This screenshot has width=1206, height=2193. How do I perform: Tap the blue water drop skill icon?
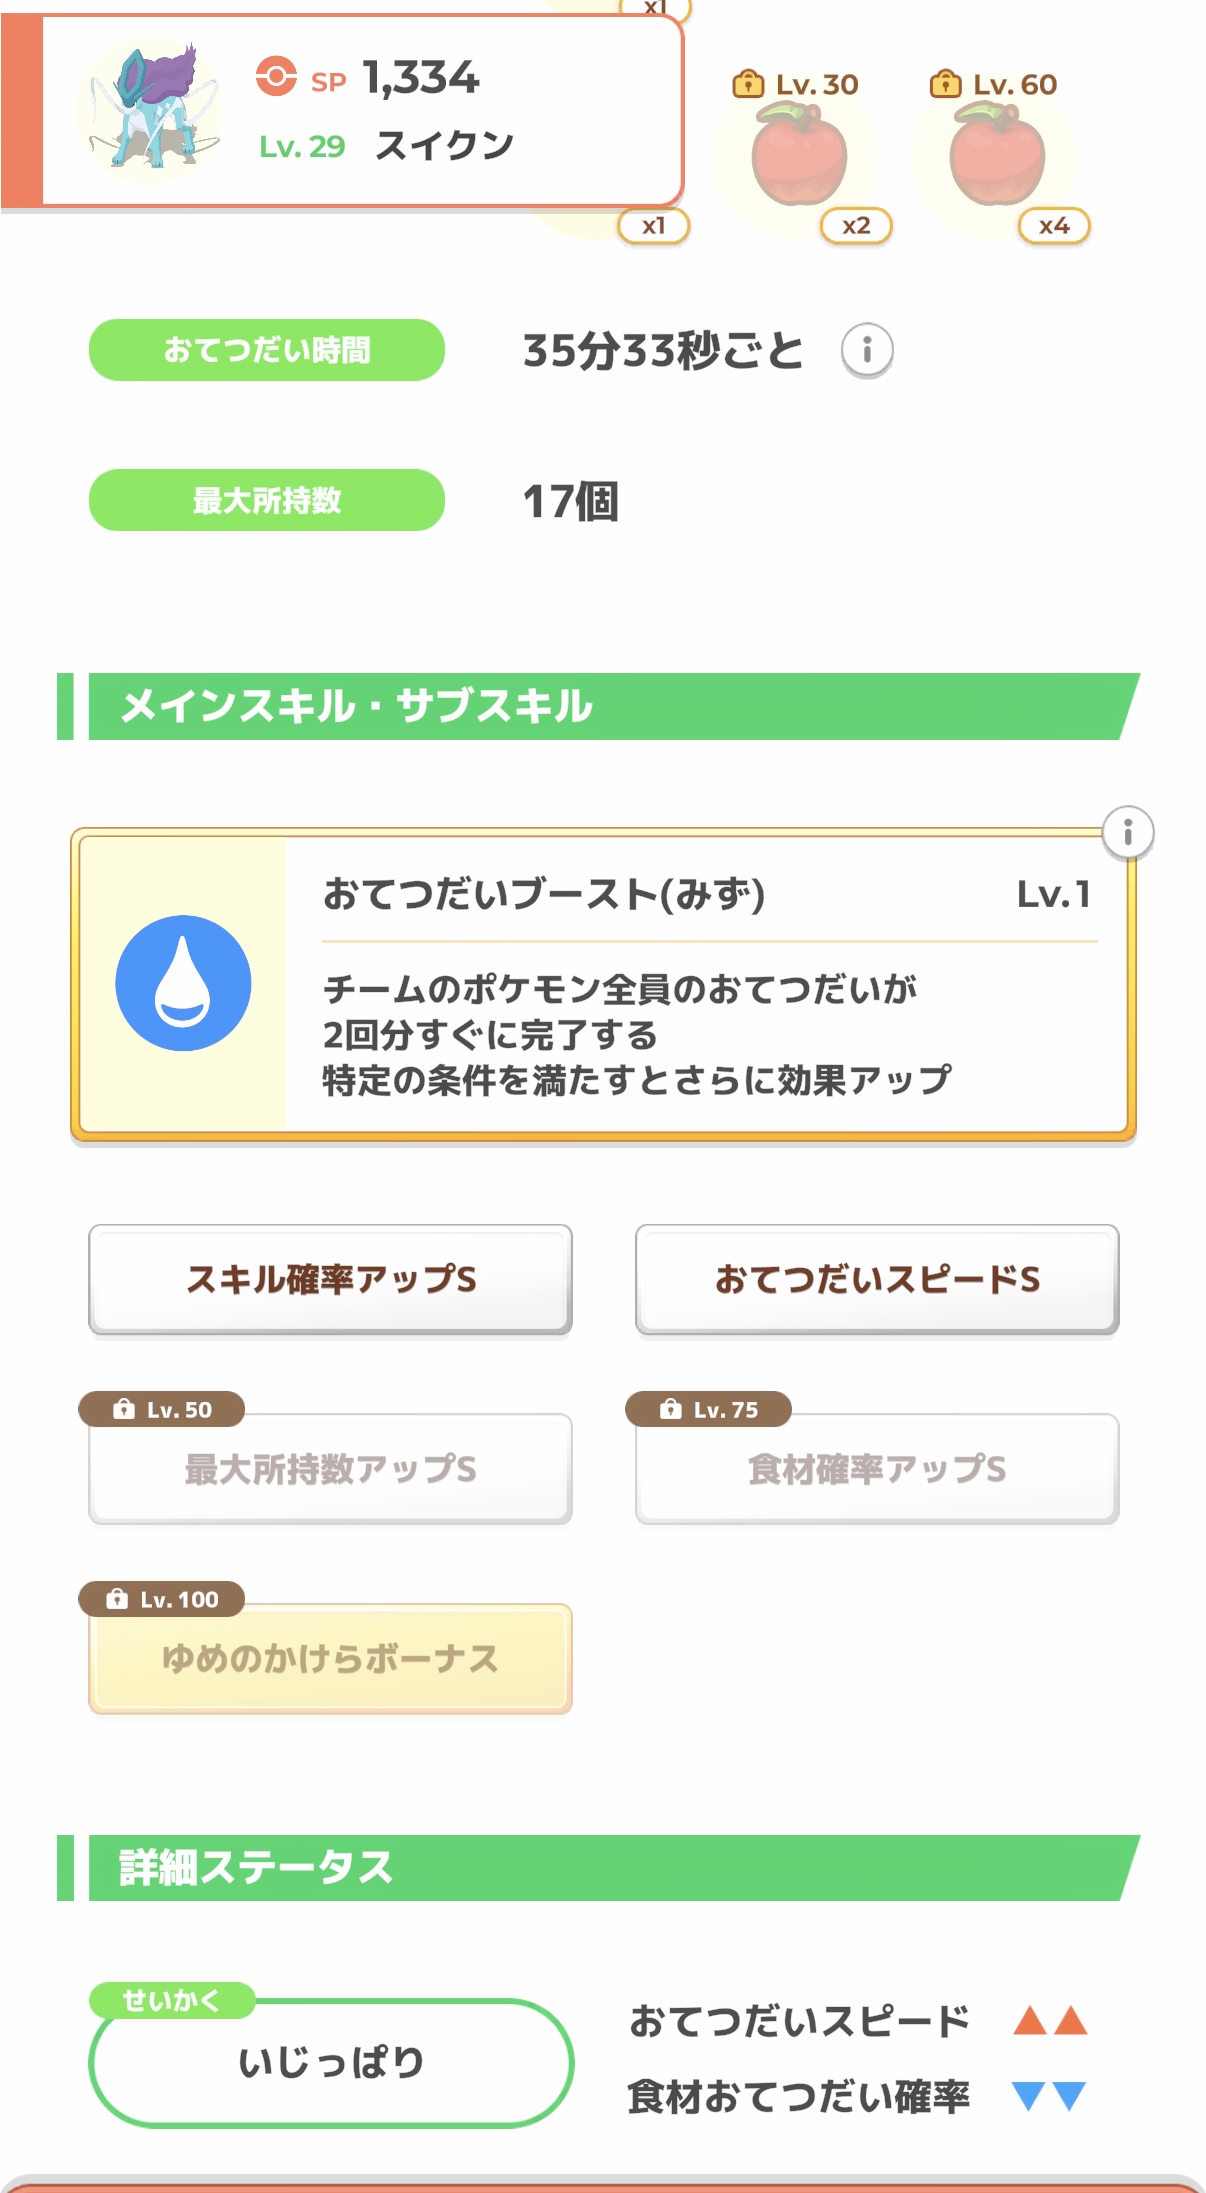(x=183, y=983)
